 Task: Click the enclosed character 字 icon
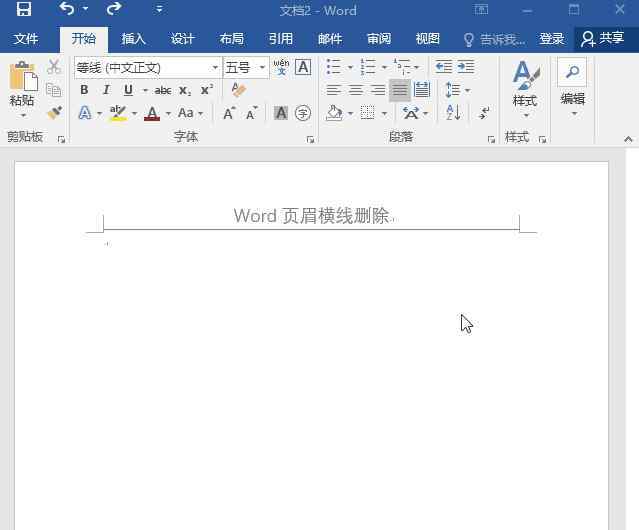(x=303, y=113)
